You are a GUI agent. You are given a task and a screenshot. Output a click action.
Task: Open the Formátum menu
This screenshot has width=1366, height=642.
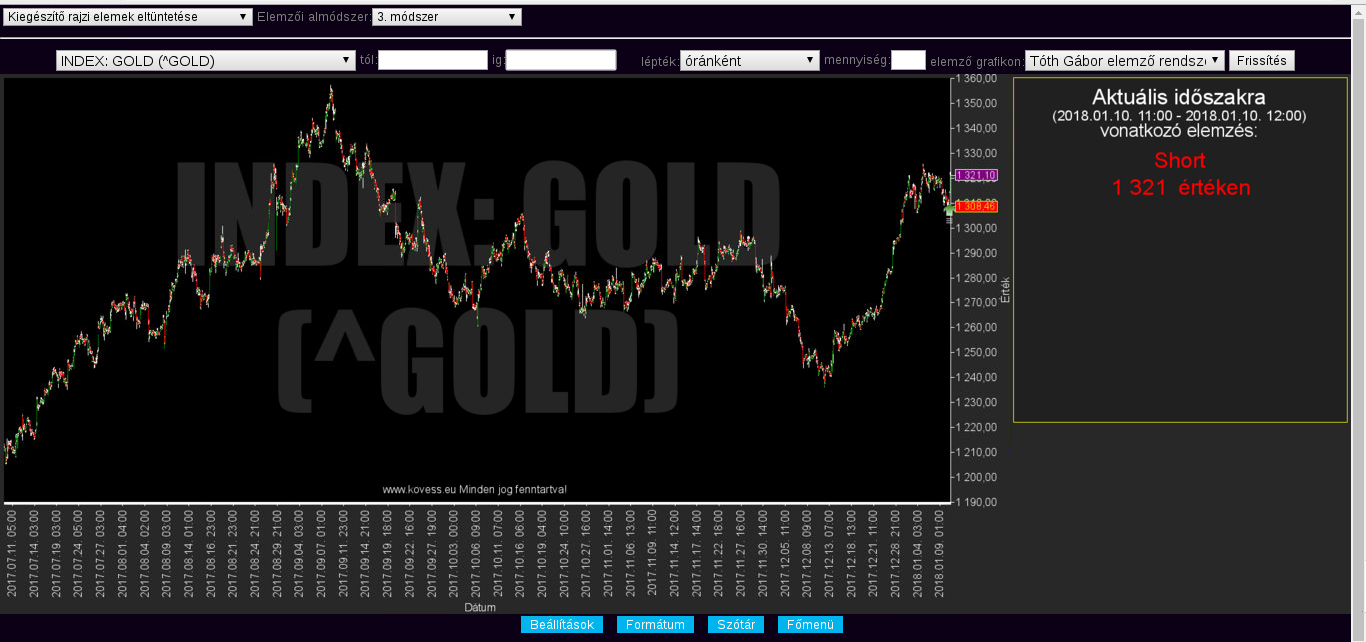(x=655, y=625)
